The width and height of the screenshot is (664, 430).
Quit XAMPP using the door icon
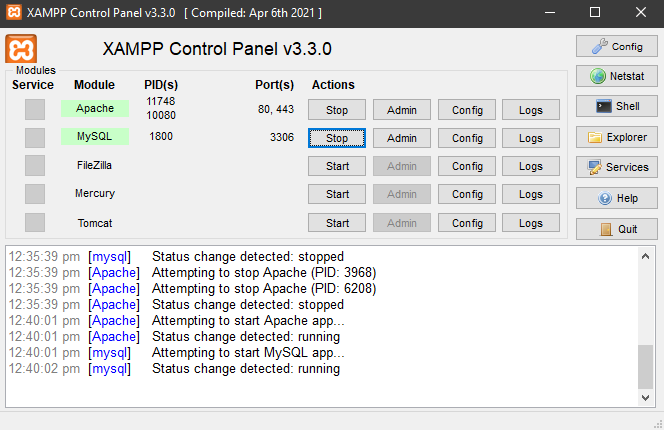coord(617,229)
